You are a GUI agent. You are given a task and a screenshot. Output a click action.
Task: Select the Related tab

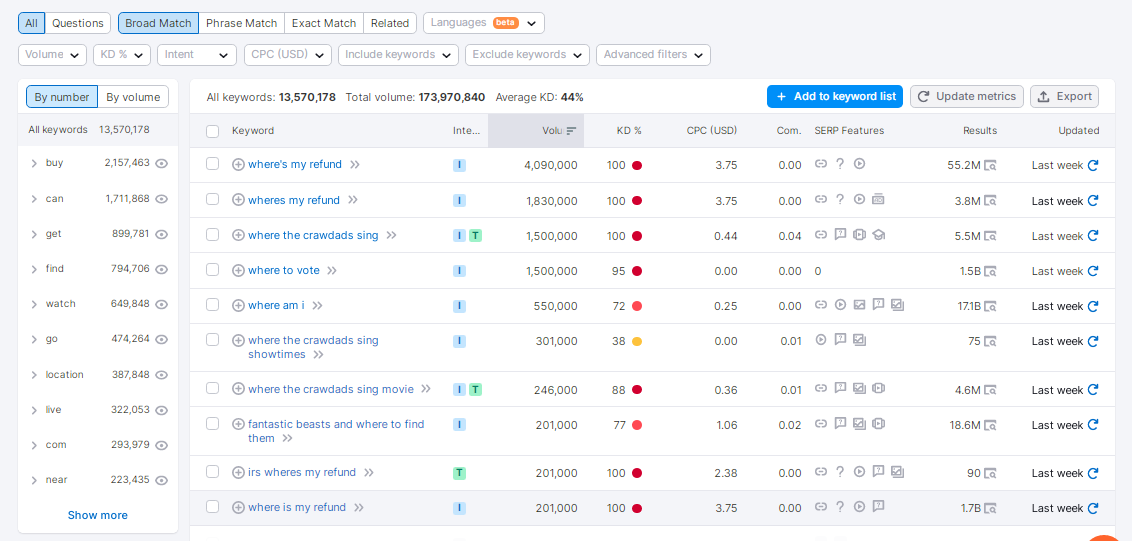tap(390, 23)
